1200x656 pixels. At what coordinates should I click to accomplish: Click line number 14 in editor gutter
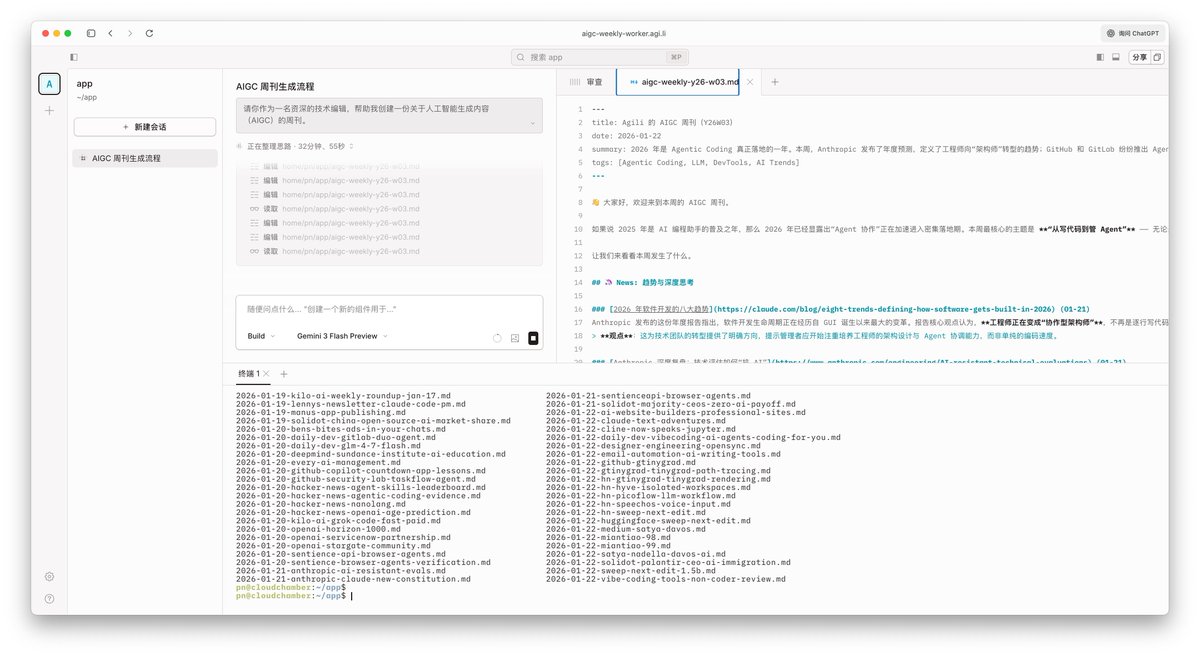(579, 283)
